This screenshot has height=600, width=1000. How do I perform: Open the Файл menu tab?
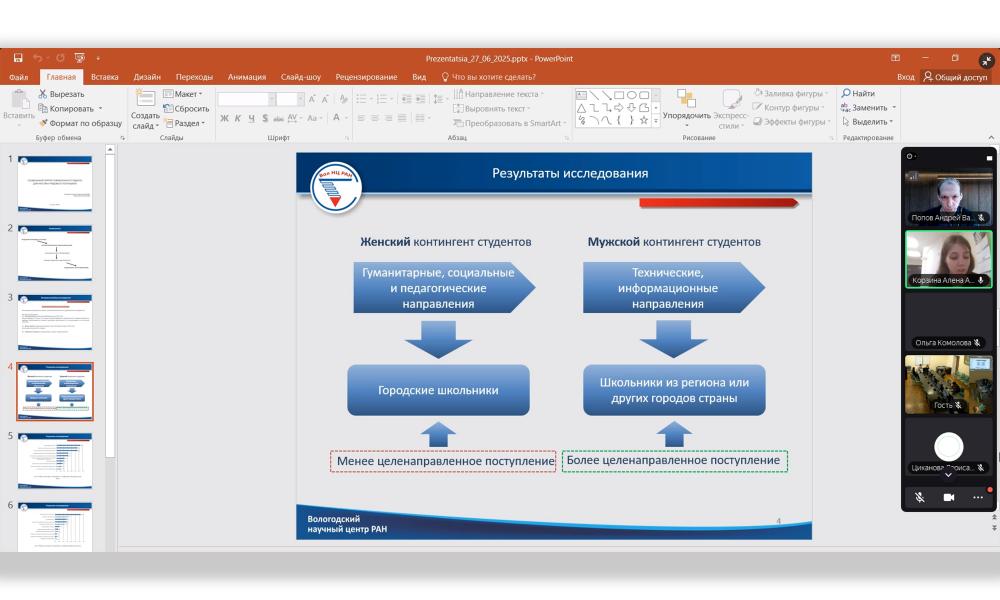pyautogui.click(x=18, y=77)
